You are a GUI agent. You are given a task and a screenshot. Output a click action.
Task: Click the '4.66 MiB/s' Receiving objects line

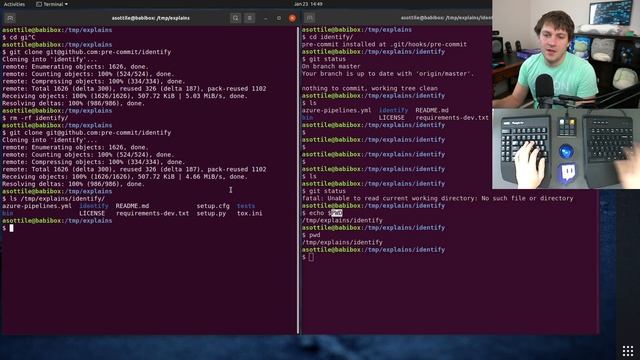pyautogui.click(x=125, y=177)
